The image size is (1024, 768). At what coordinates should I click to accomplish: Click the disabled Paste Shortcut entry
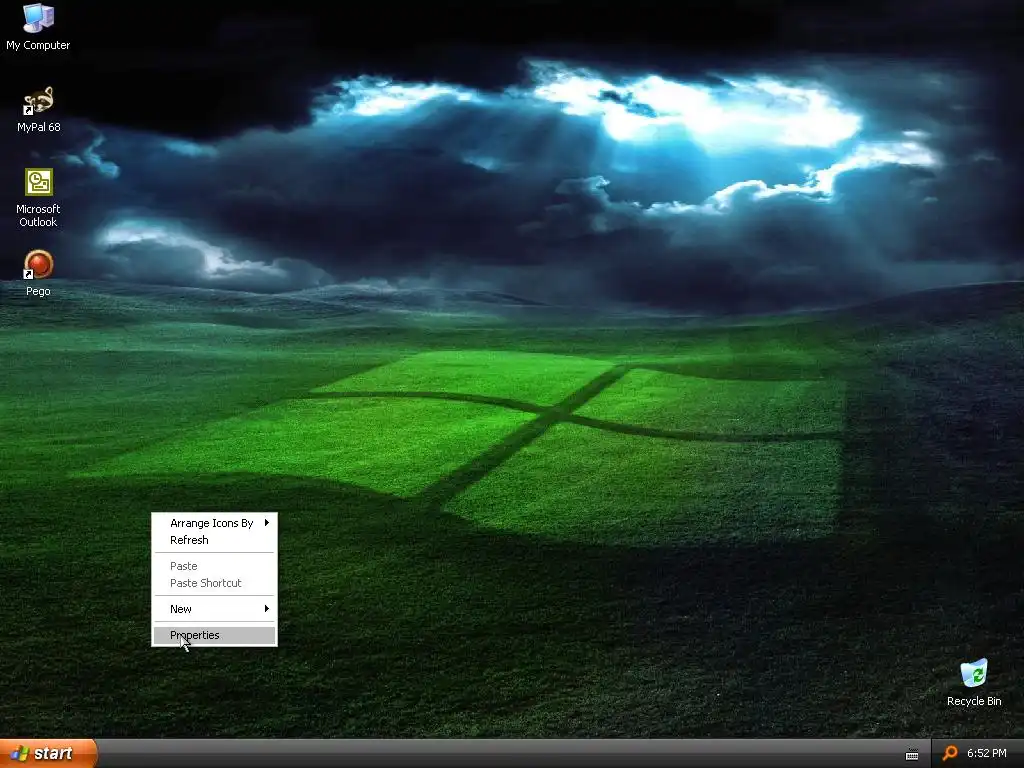[x=214, y=583]
